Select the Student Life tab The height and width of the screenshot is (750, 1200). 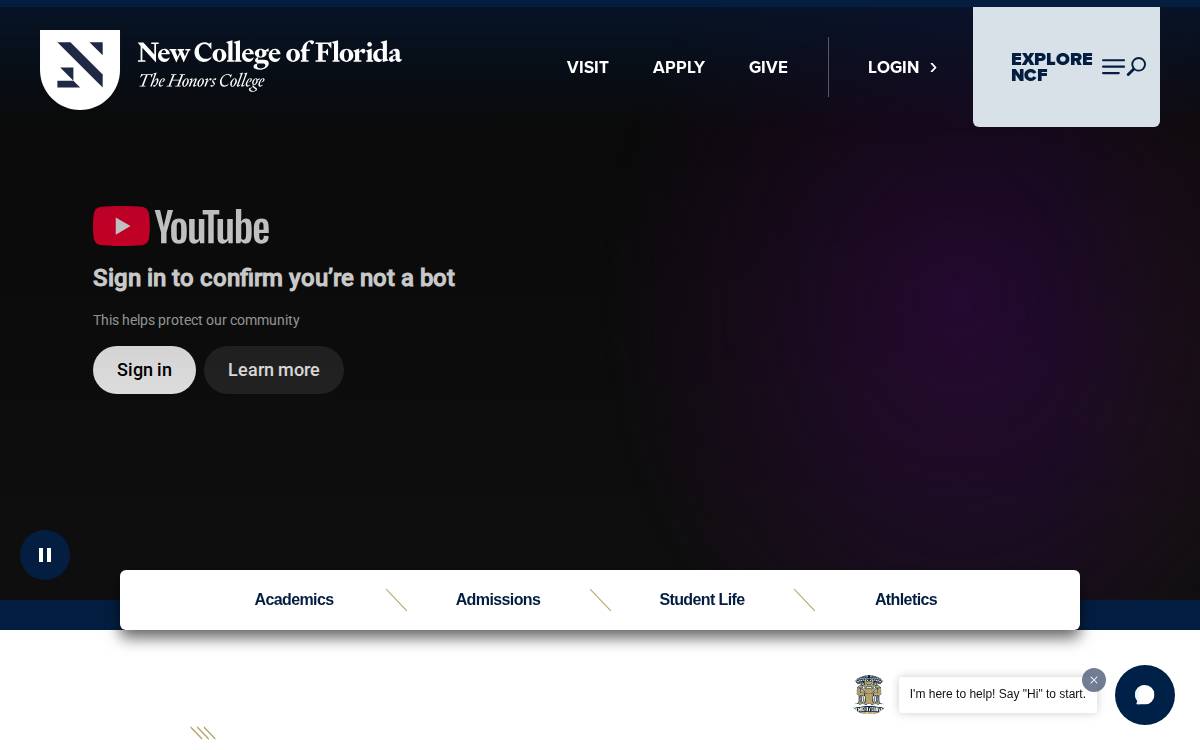[702, 600]
